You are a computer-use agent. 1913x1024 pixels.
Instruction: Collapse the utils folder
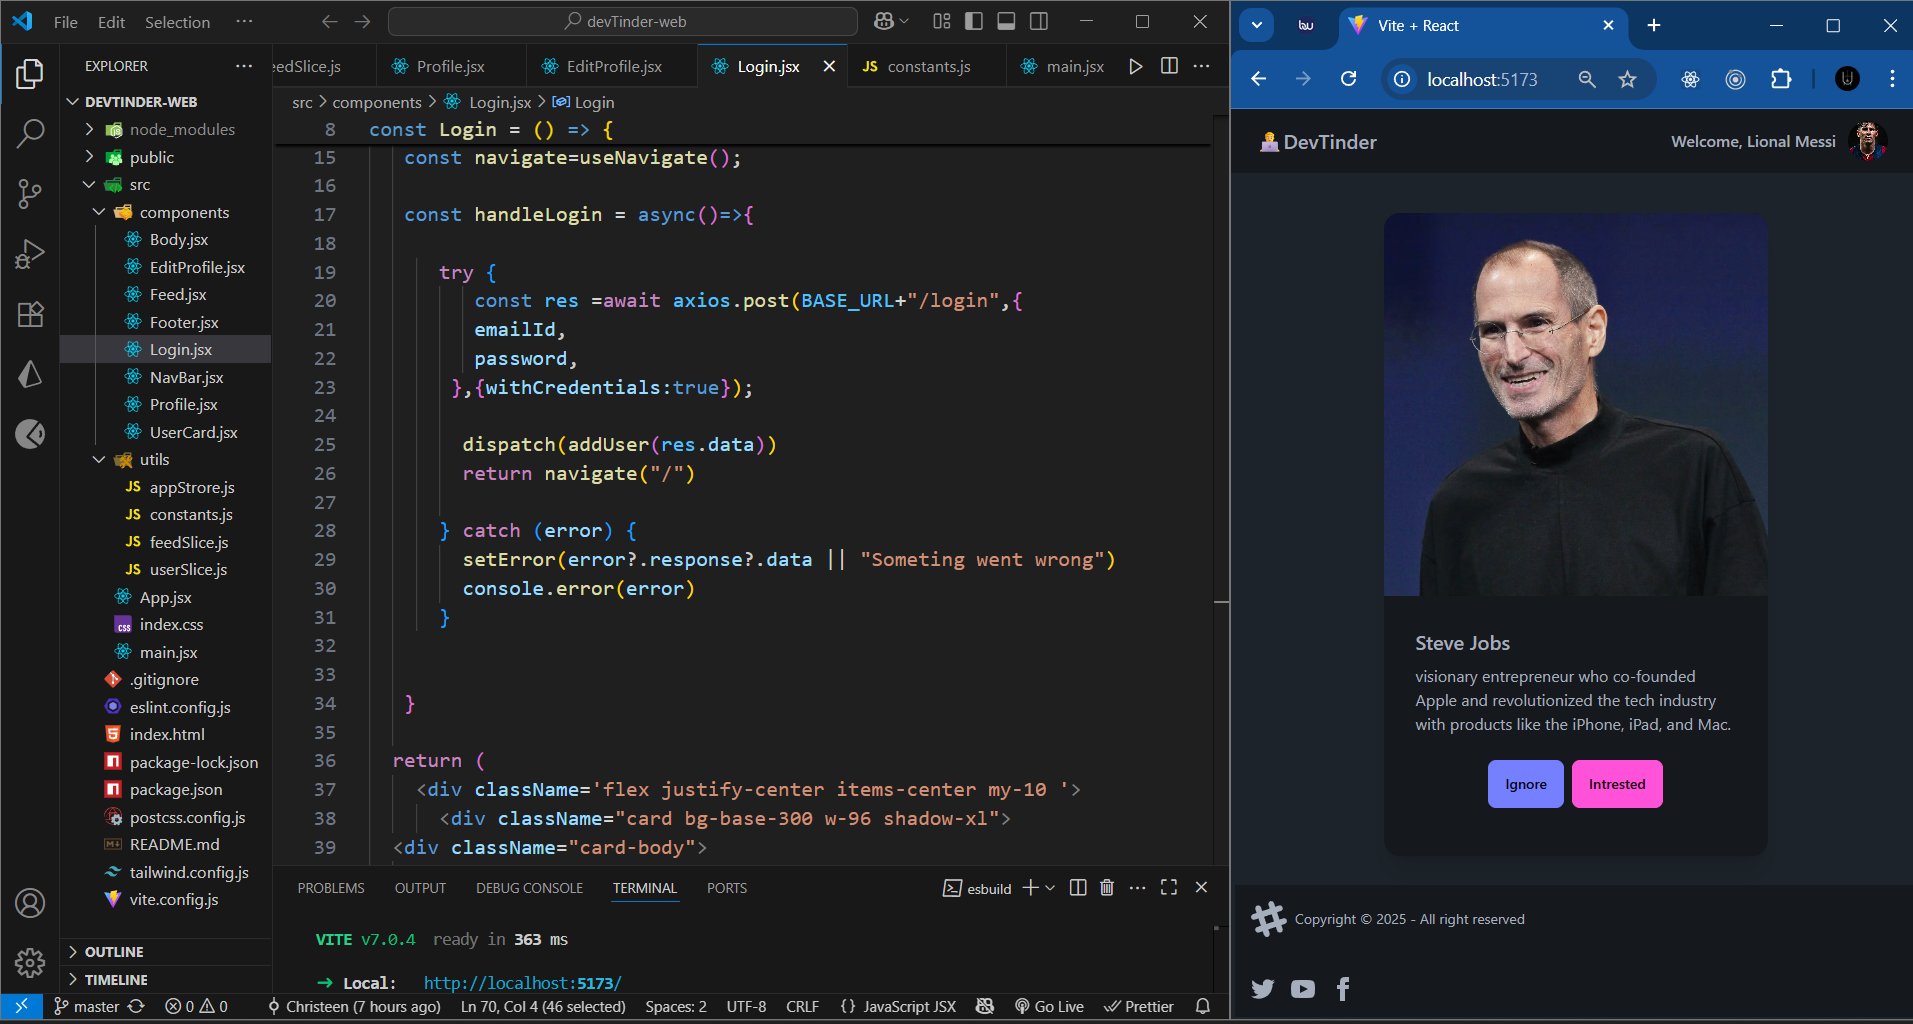pos(166,459)
